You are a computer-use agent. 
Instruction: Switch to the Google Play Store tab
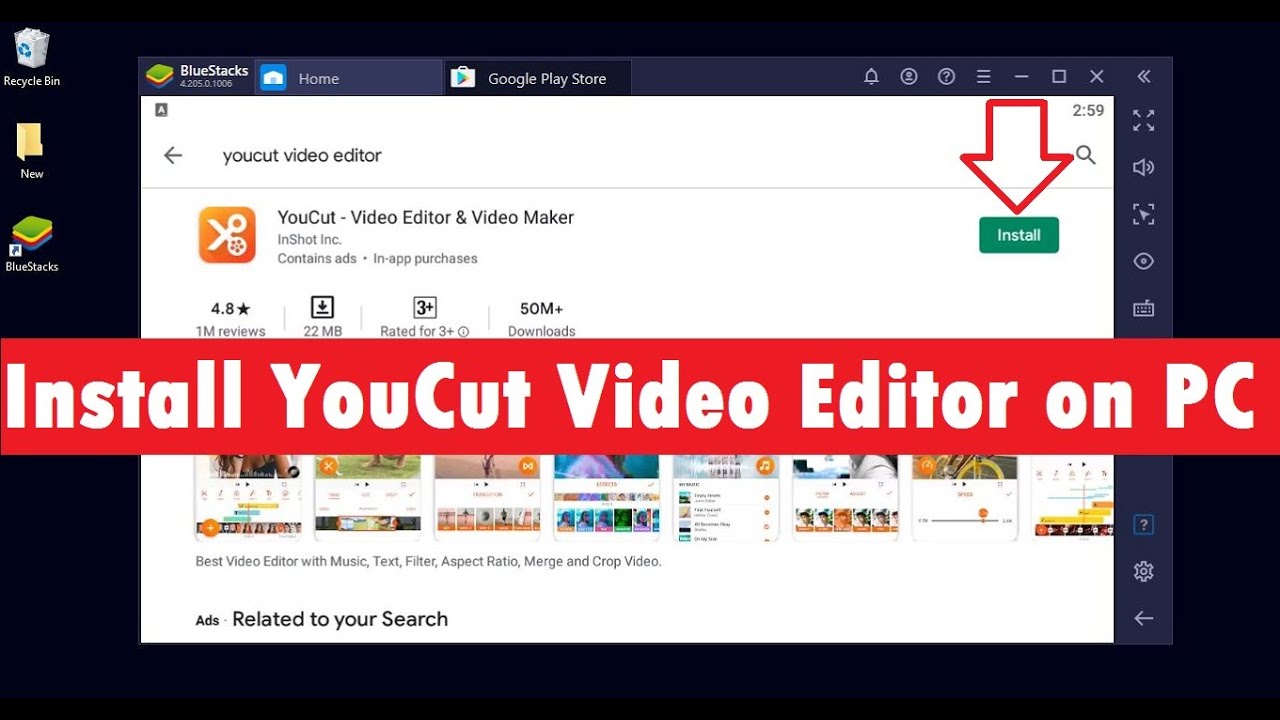538,78
